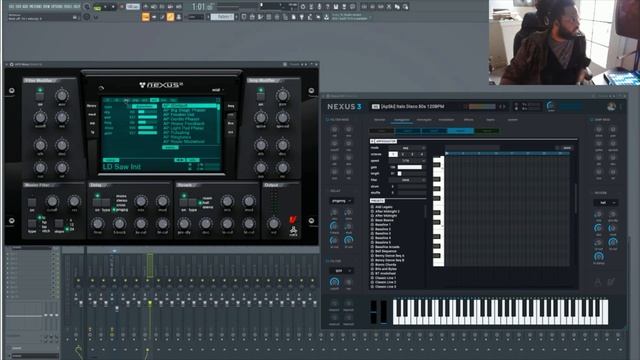640x360 pixels.
Task: Open arpeggiator filter dropdown
Action: tap(407, 180)
